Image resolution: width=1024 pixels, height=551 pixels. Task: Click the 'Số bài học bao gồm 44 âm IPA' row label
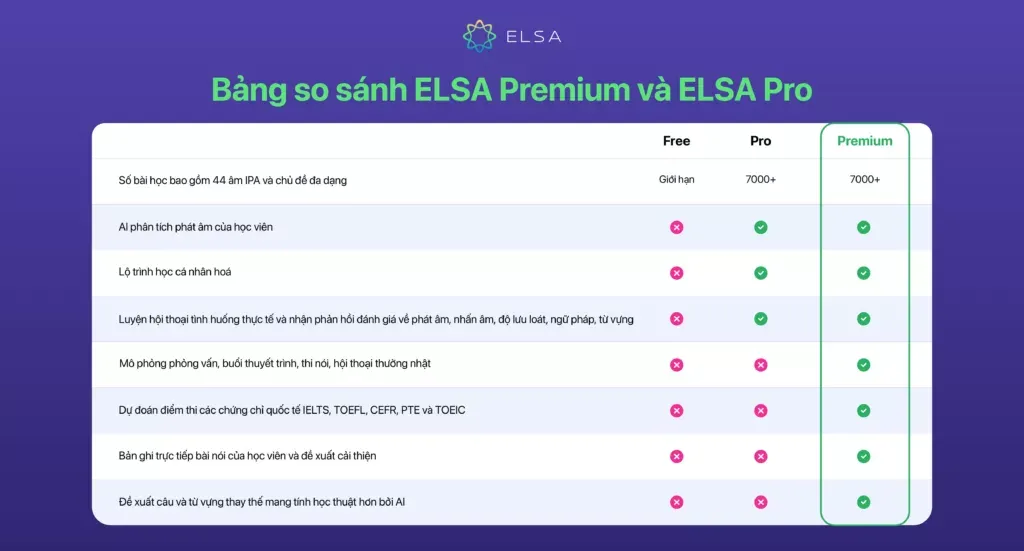pos(232,180)
